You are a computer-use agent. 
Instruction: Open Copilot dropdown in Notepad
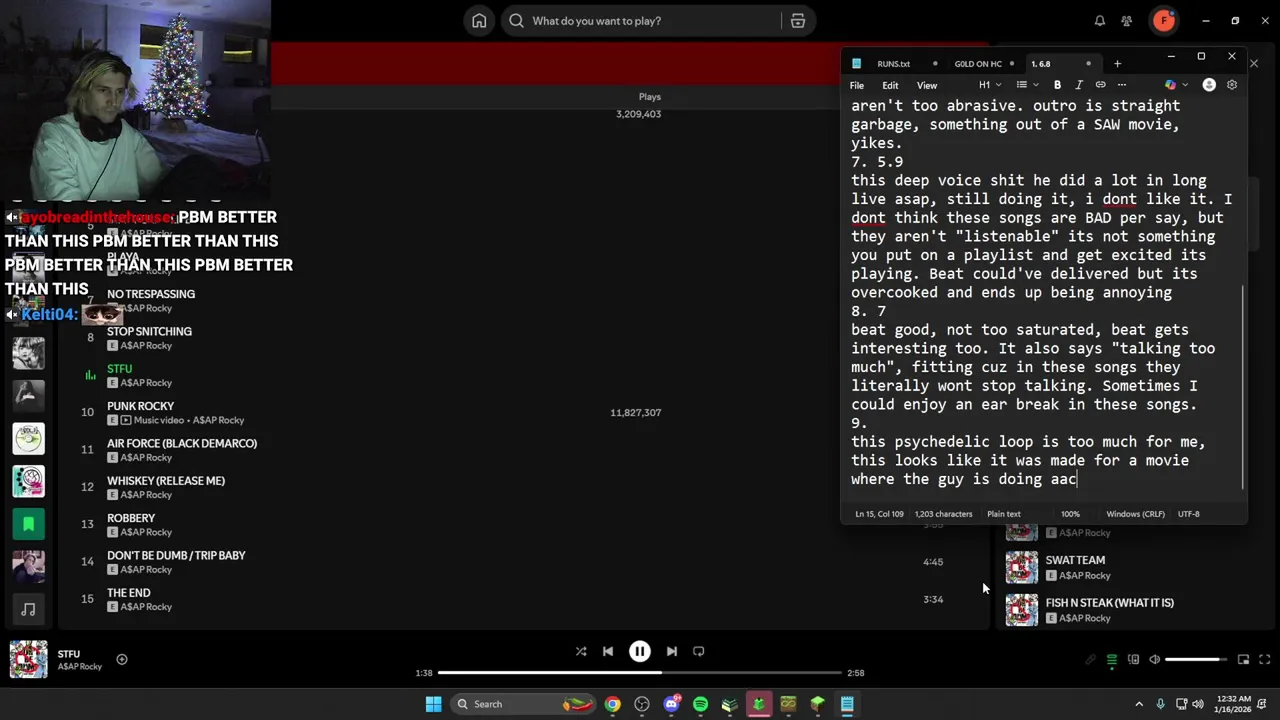[x=1176, y=85]
